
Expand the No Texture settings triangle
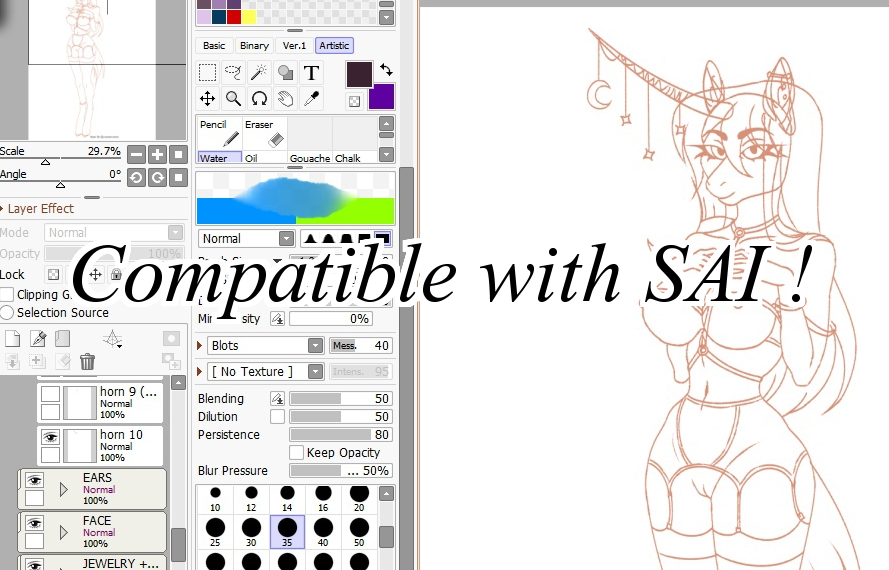click(200, 371)
